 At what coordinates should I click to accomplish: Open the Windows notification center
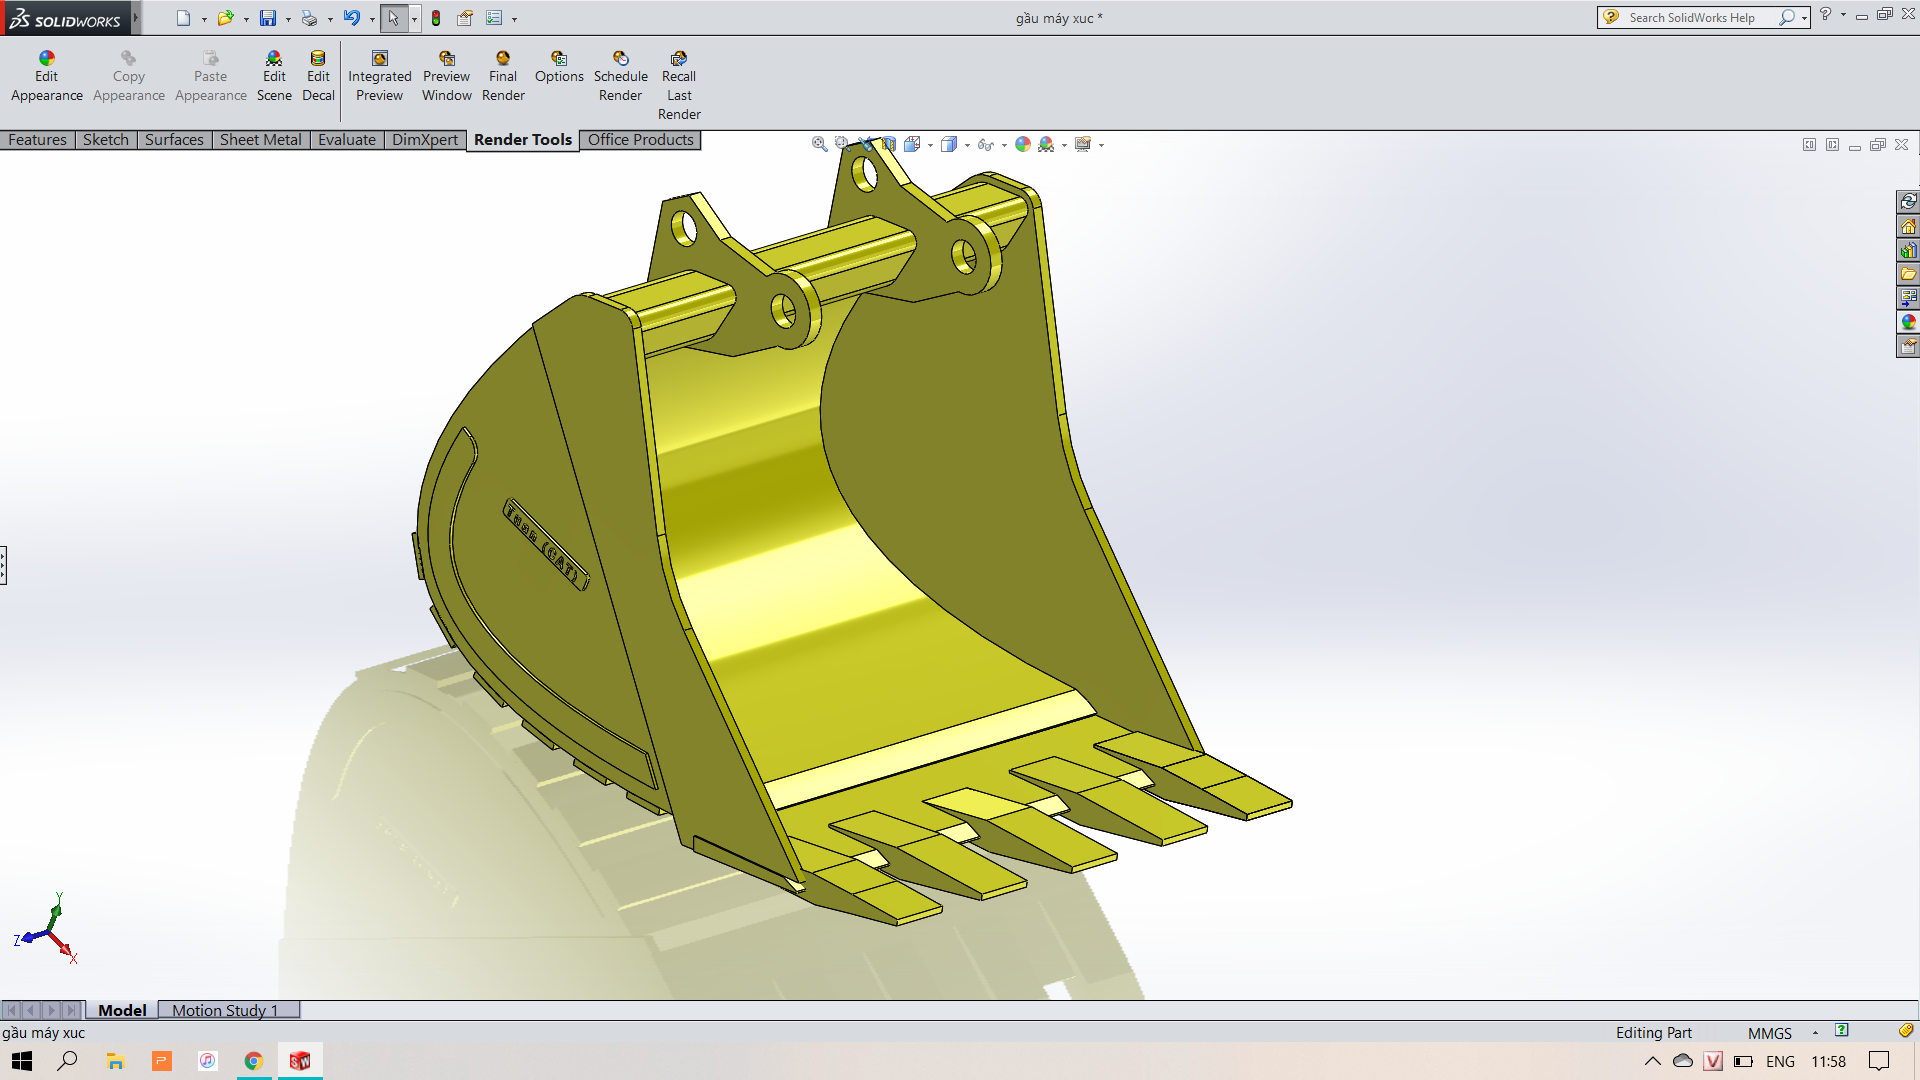tap(1879, 1061)
